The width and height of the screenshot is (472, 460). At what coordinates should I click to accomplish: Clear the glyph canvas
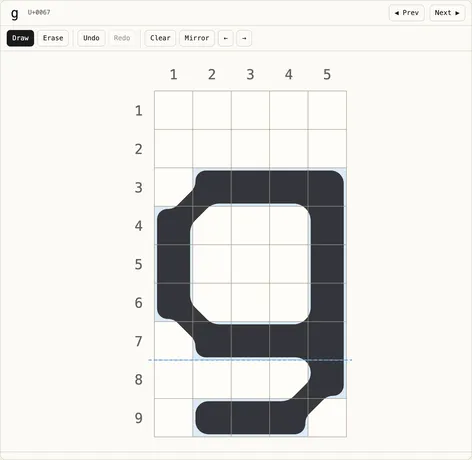pos(160,38)
